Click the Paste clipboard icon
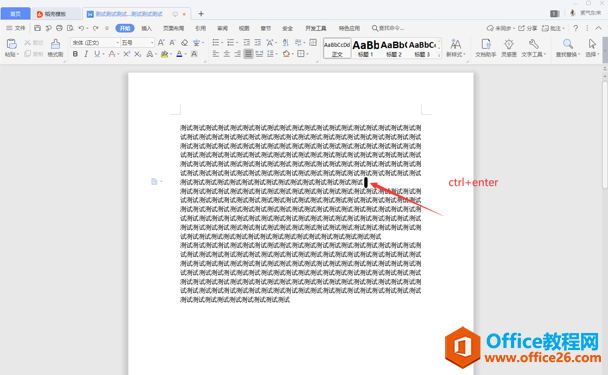 tap(12, 44)
